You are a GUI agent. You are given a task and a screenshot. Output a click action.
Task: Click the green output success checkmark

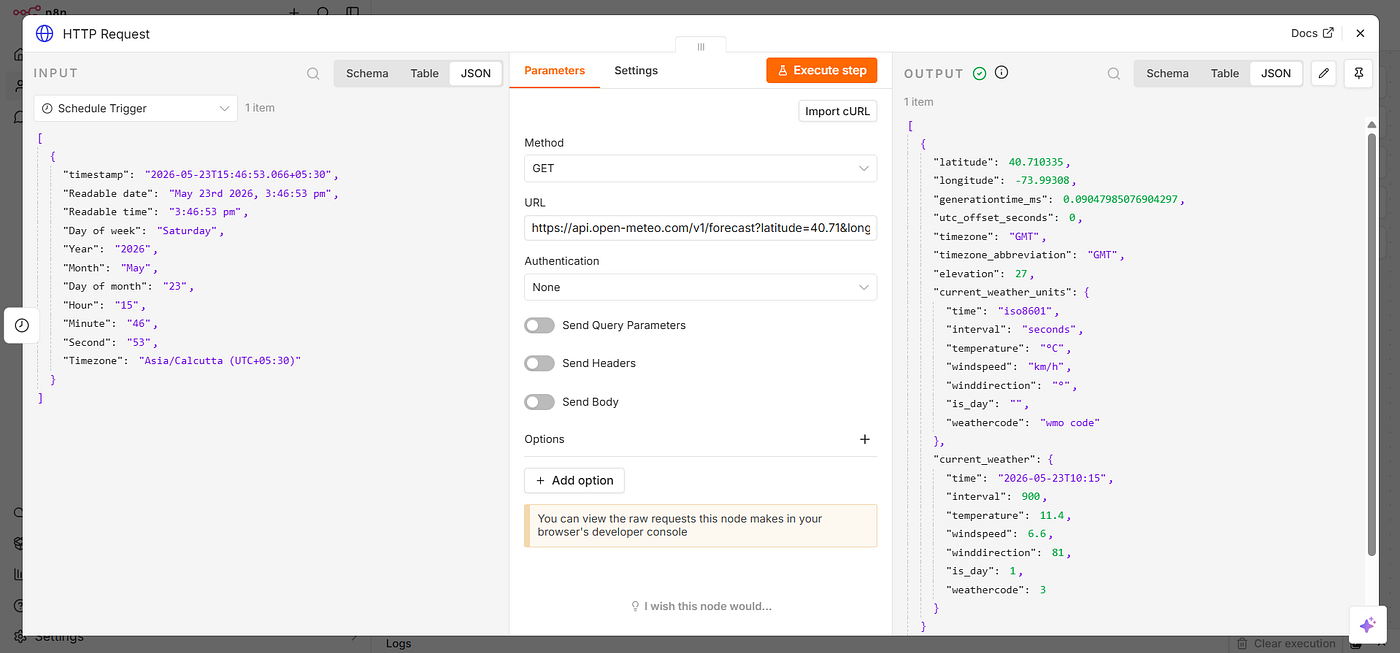(979, 73)
